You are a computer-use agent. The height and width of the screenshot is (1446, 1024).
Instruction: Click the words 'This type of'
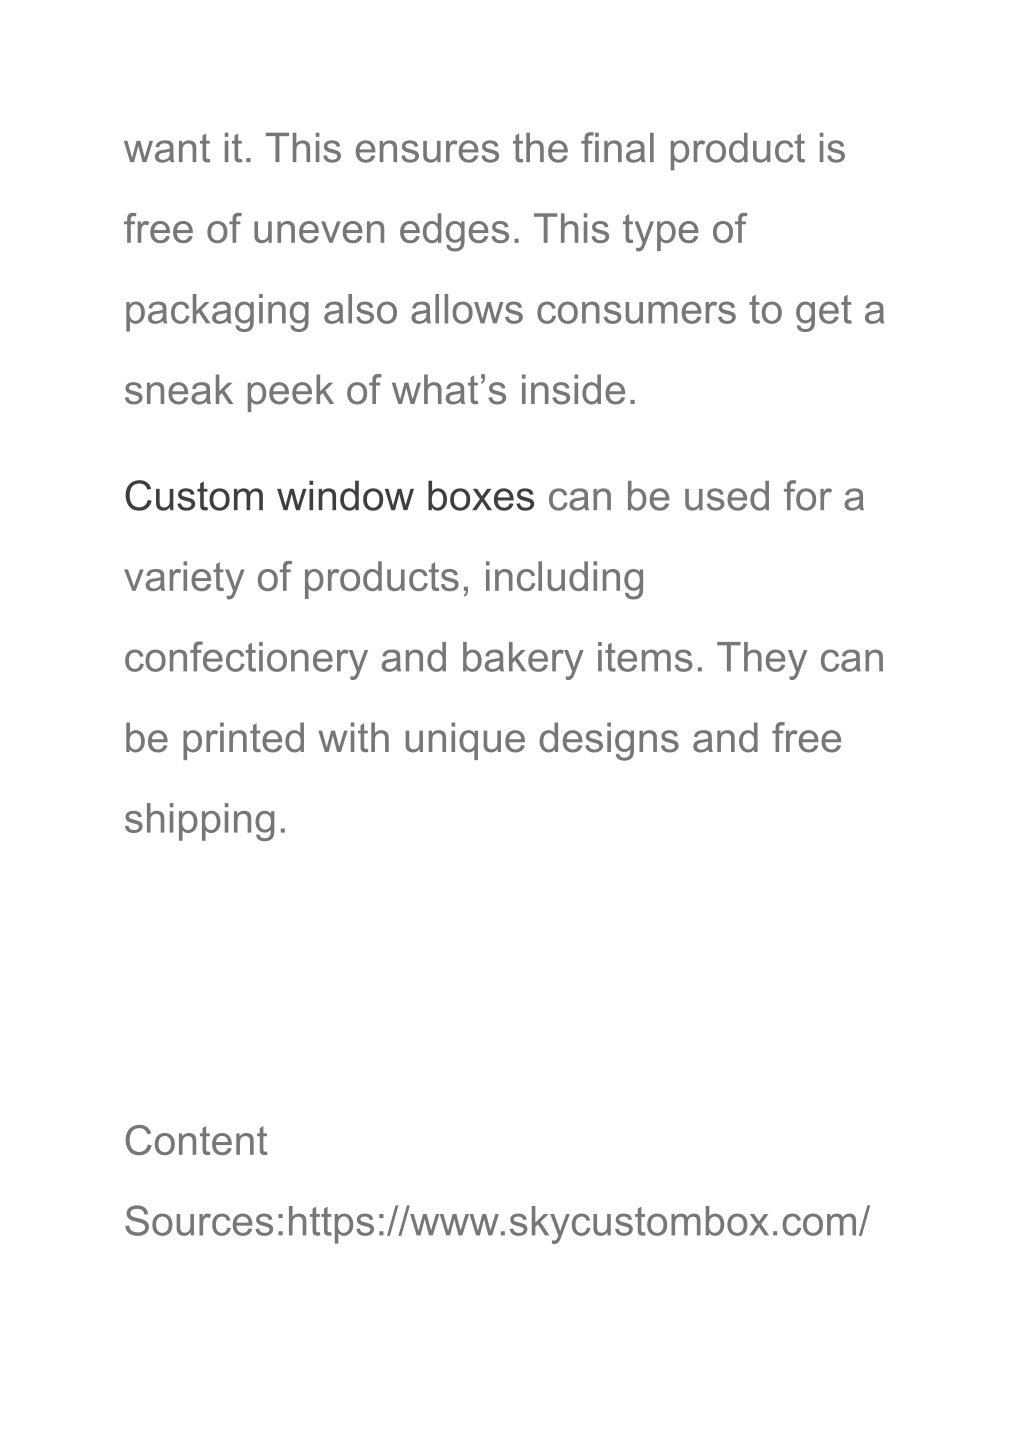[639, 230]
